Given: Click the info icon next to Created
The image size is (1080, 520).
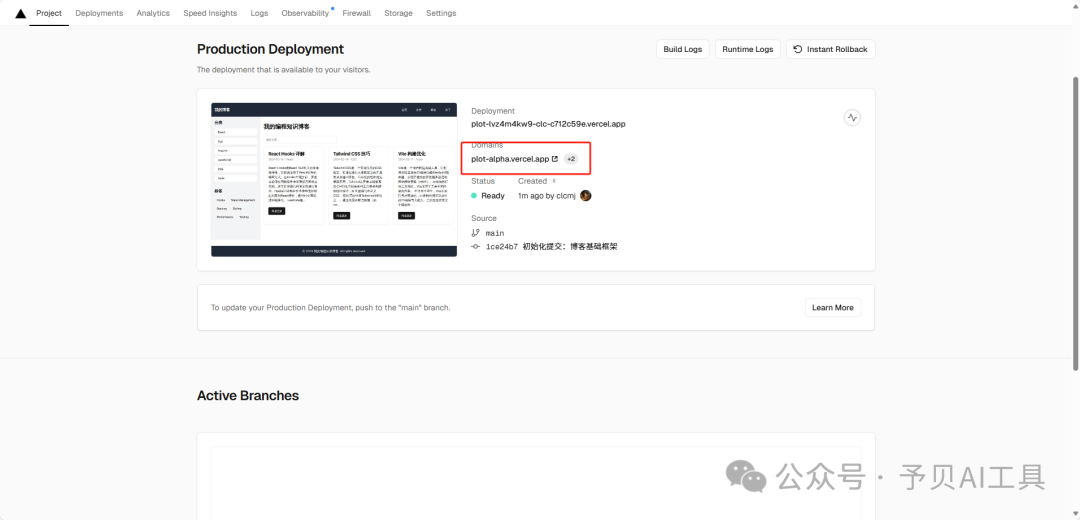Looking at the screenshot, I should coord(554,181).
